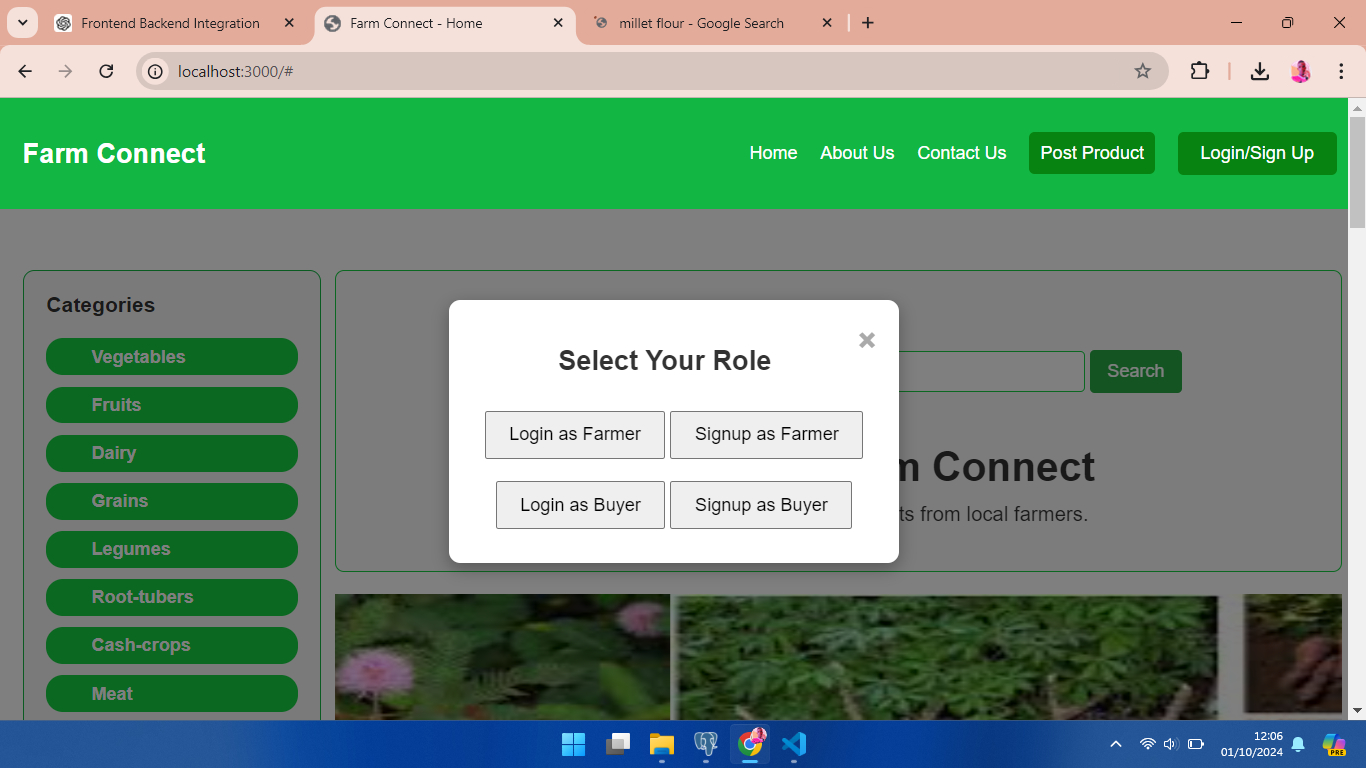The width and height of the screenshot is (1366, 768).
Task: Click the Chrome profile avatar
Action: coord(1300,71)
